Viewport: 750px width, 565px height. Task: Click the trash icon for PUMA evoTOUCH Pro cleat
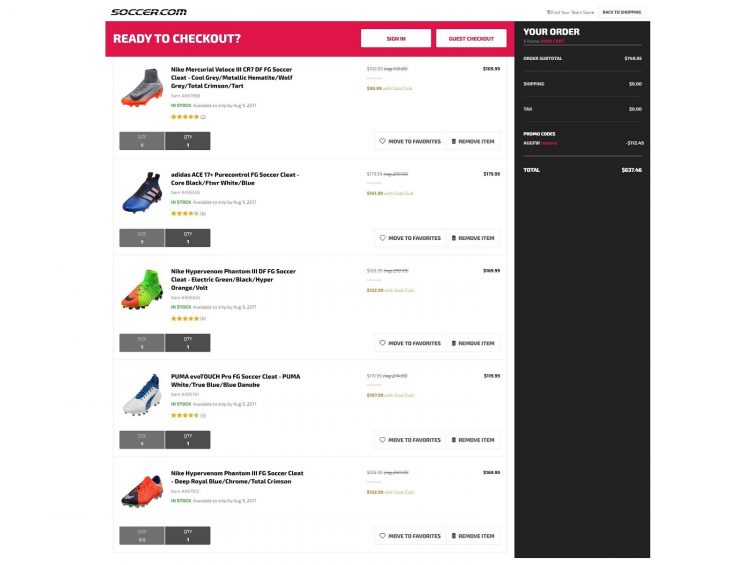454,440
